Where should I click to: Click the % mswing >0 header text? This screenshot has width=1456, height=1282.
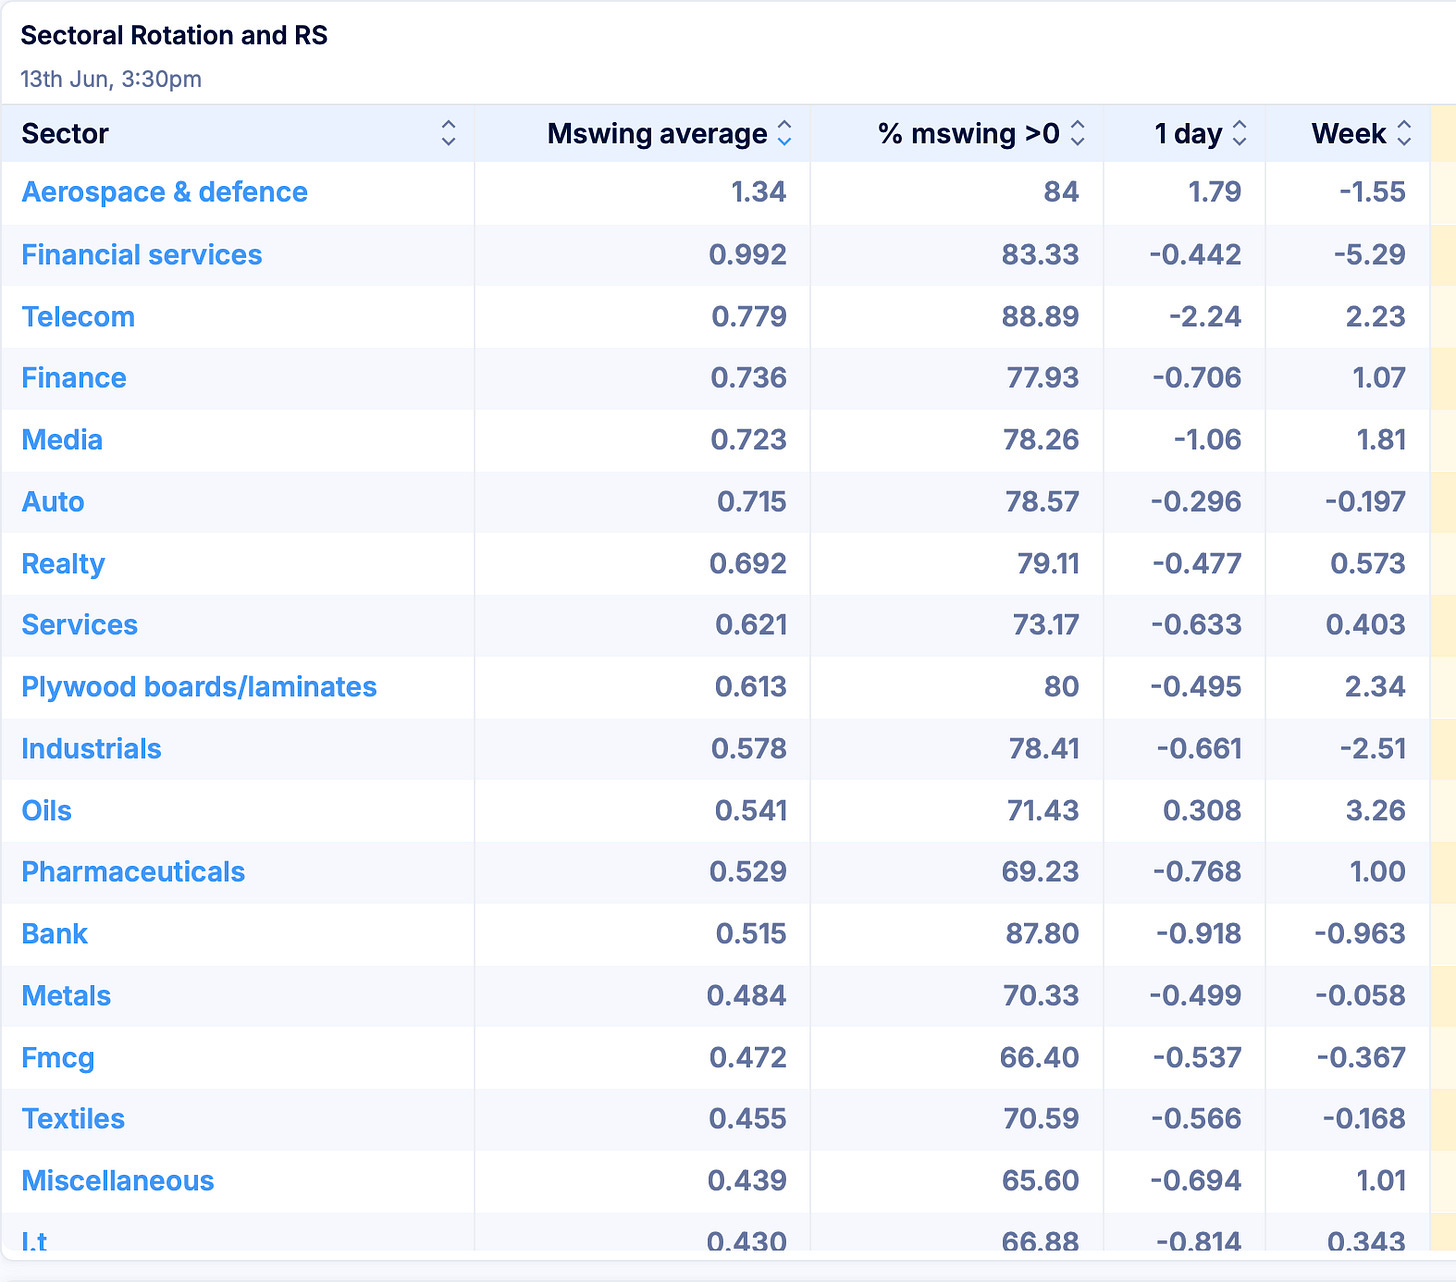968,134
